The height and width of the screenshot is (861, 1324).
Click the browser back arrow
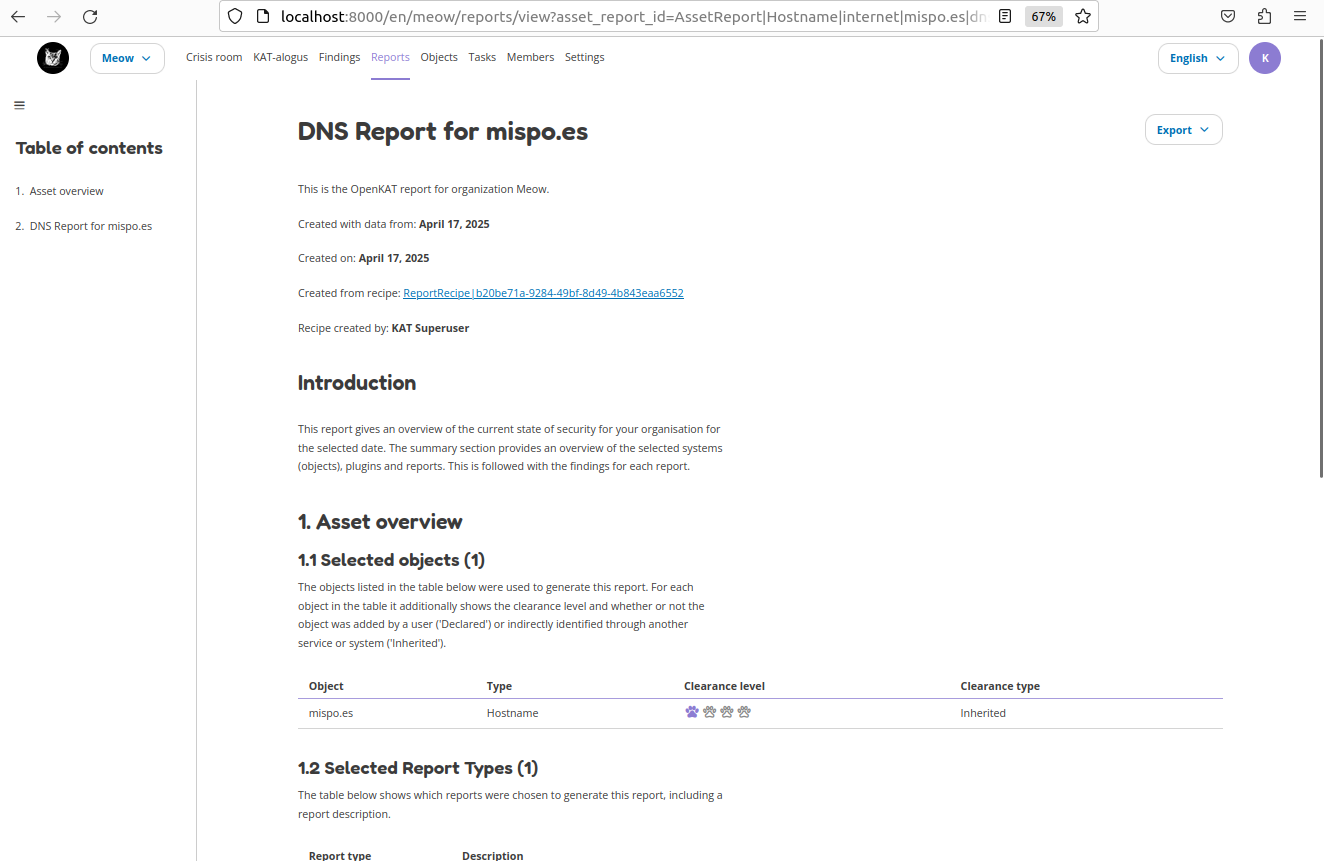(18, 16)
